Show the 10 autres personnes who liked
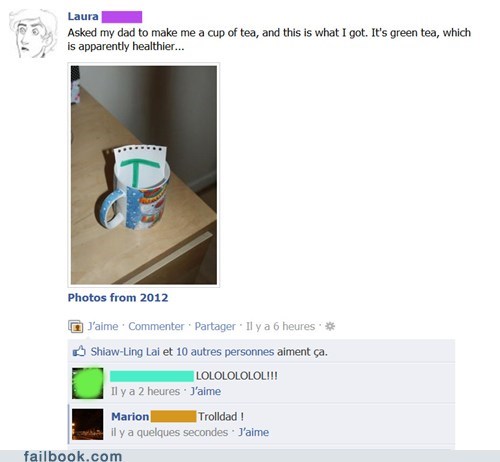 (225, 351)
